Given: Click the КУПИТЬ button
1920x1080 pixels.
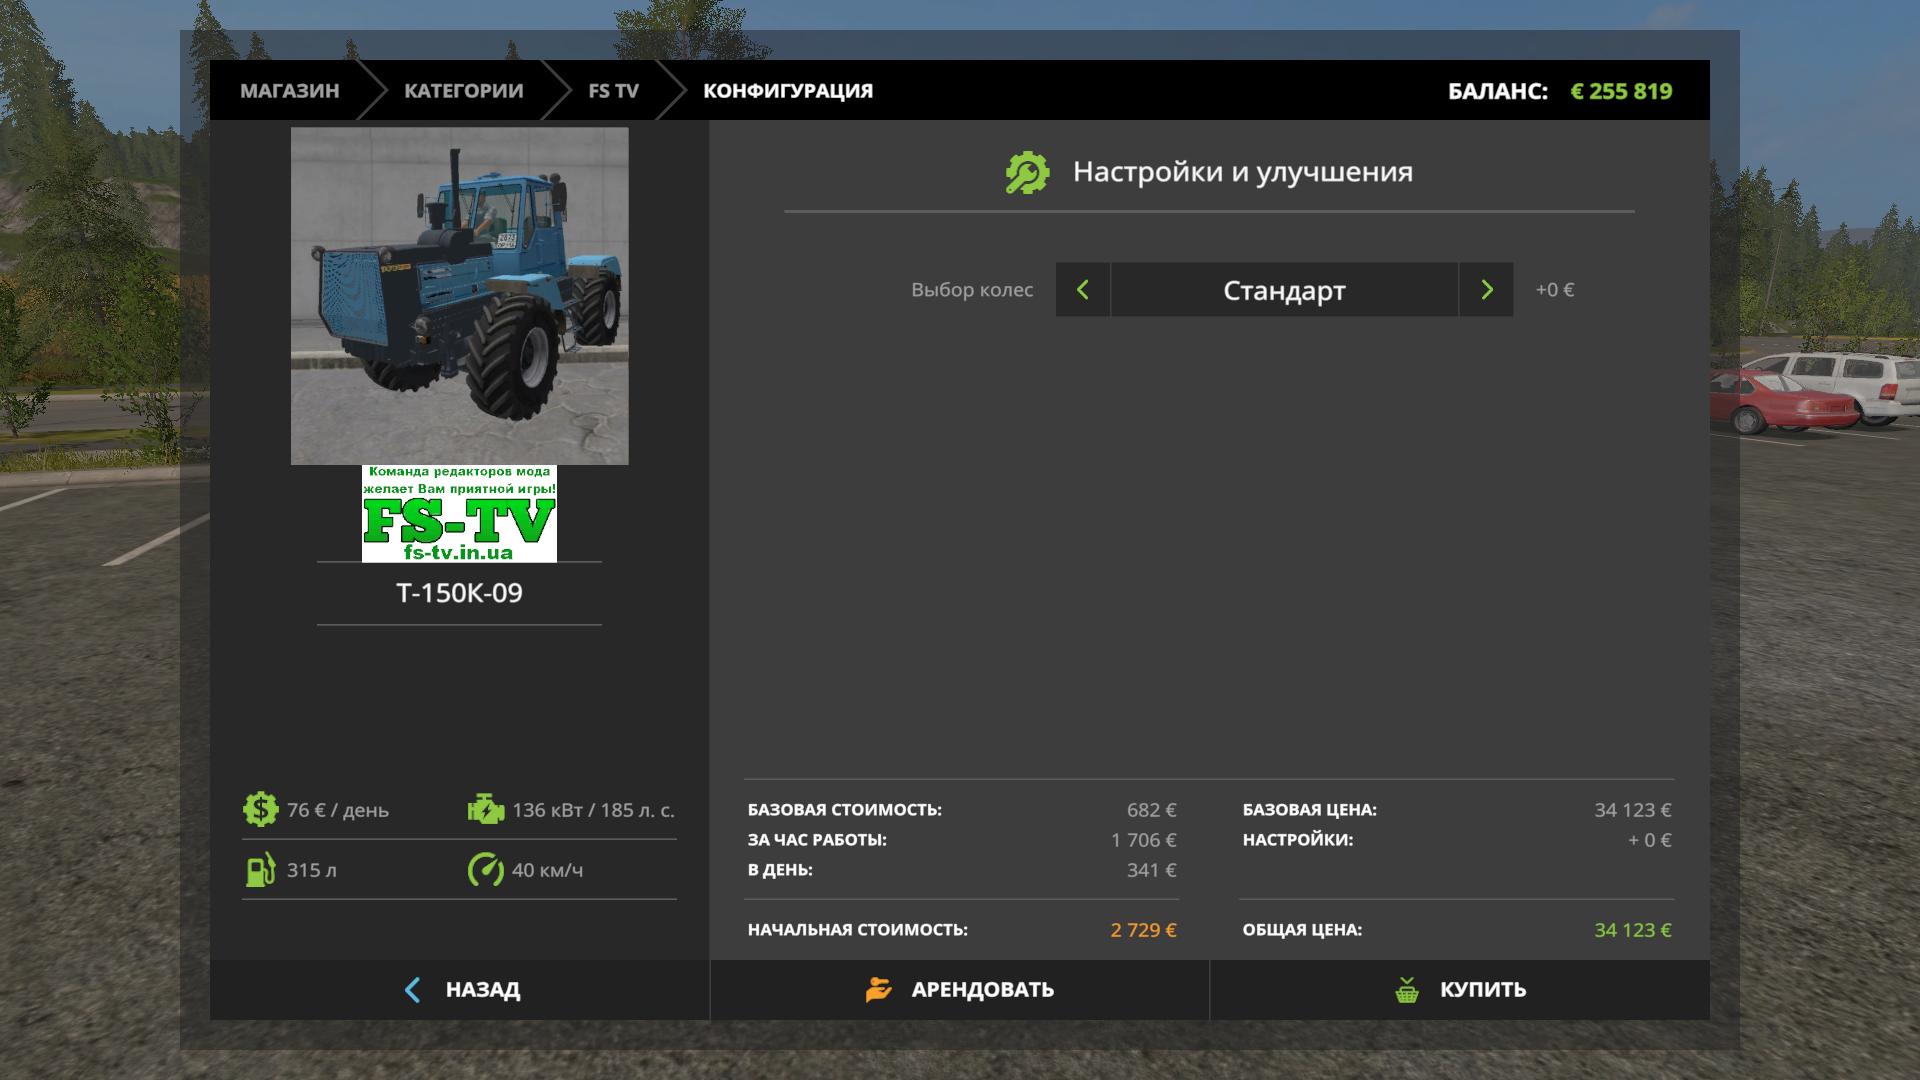Looking at the screenshot, I should pyautogui.click(x=1460, y=990).
